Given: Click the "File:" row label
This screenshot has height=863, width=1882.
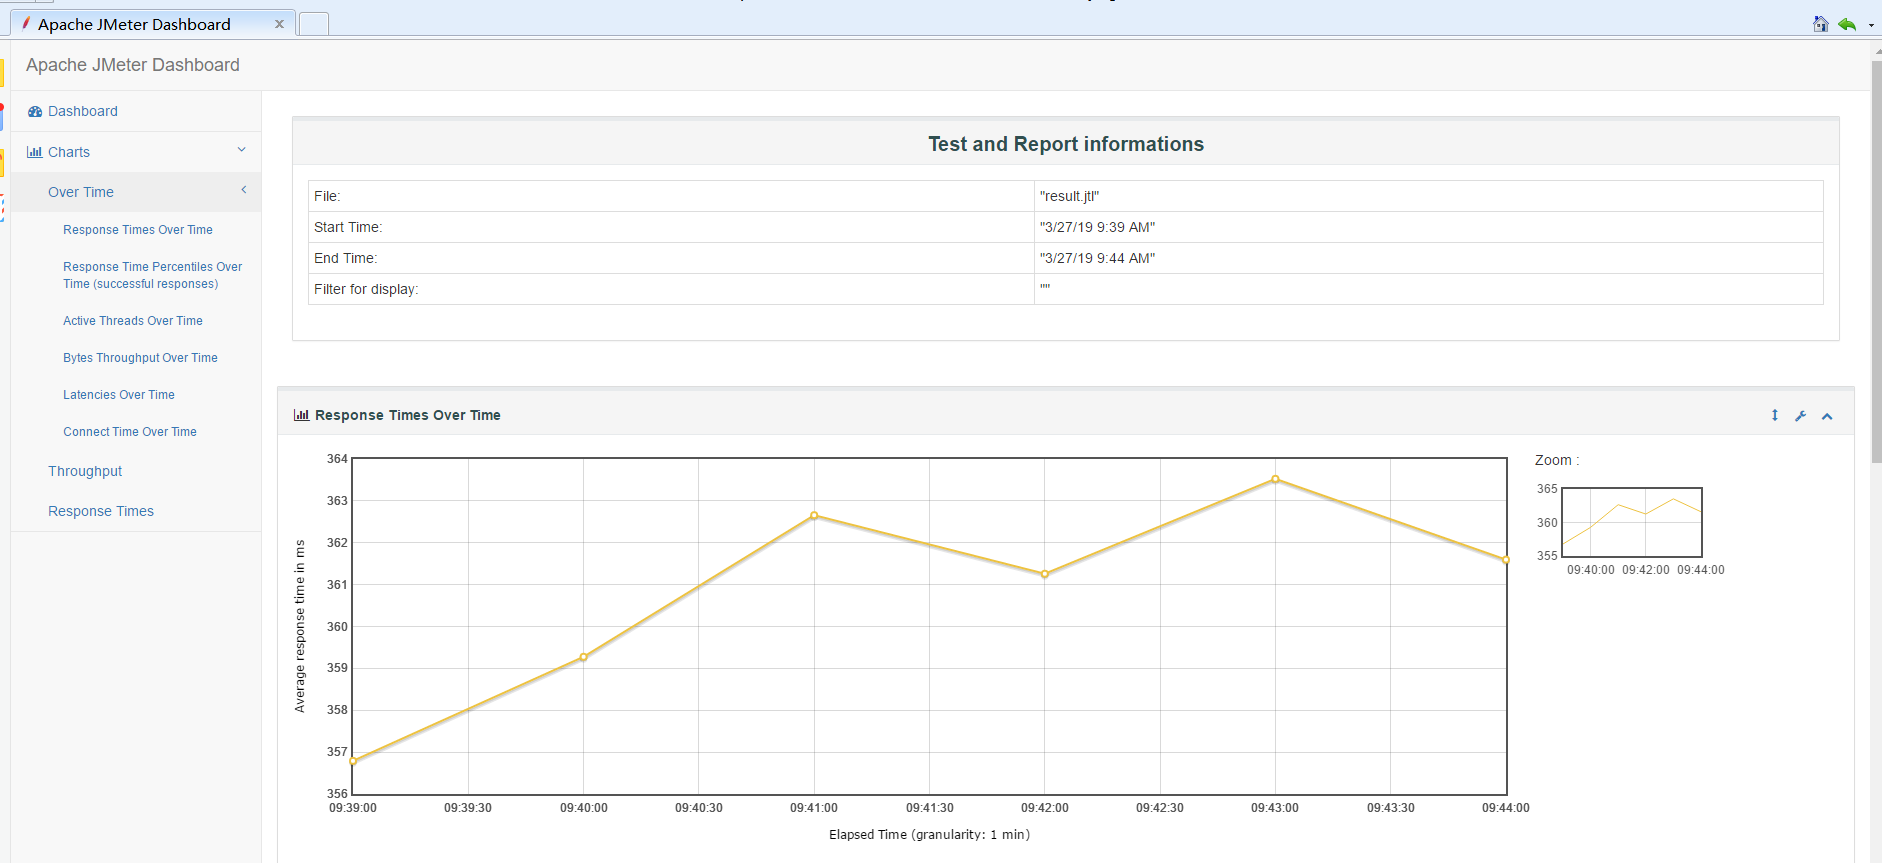Looking at the screenshot, I should coord(327,196).
